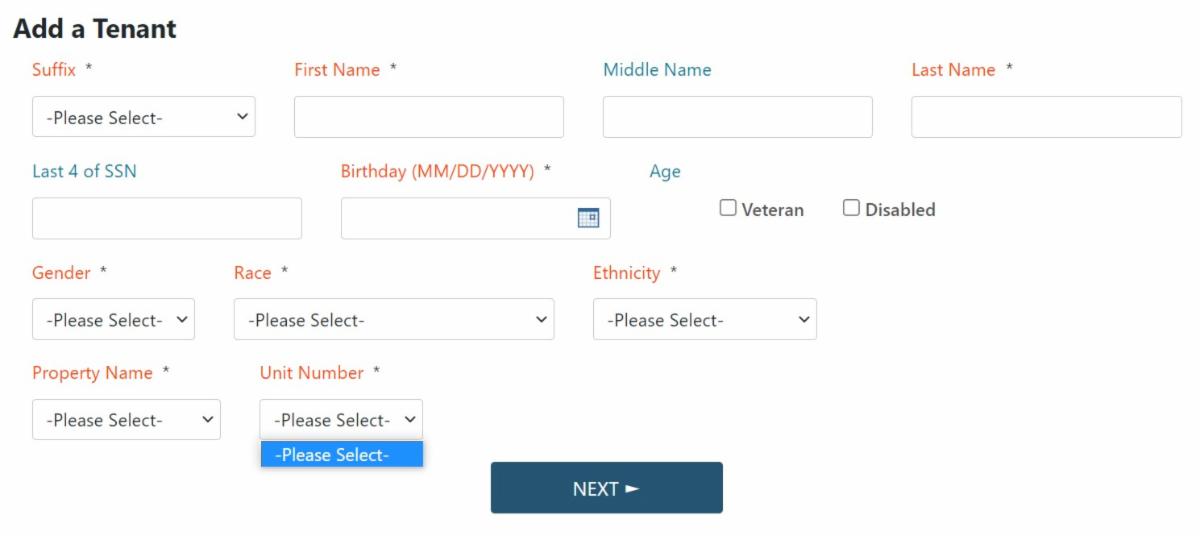Open the Property Name dropdown
This screenshot has height=536, width=1200.
pyautogui.click(x=126, y=420)
